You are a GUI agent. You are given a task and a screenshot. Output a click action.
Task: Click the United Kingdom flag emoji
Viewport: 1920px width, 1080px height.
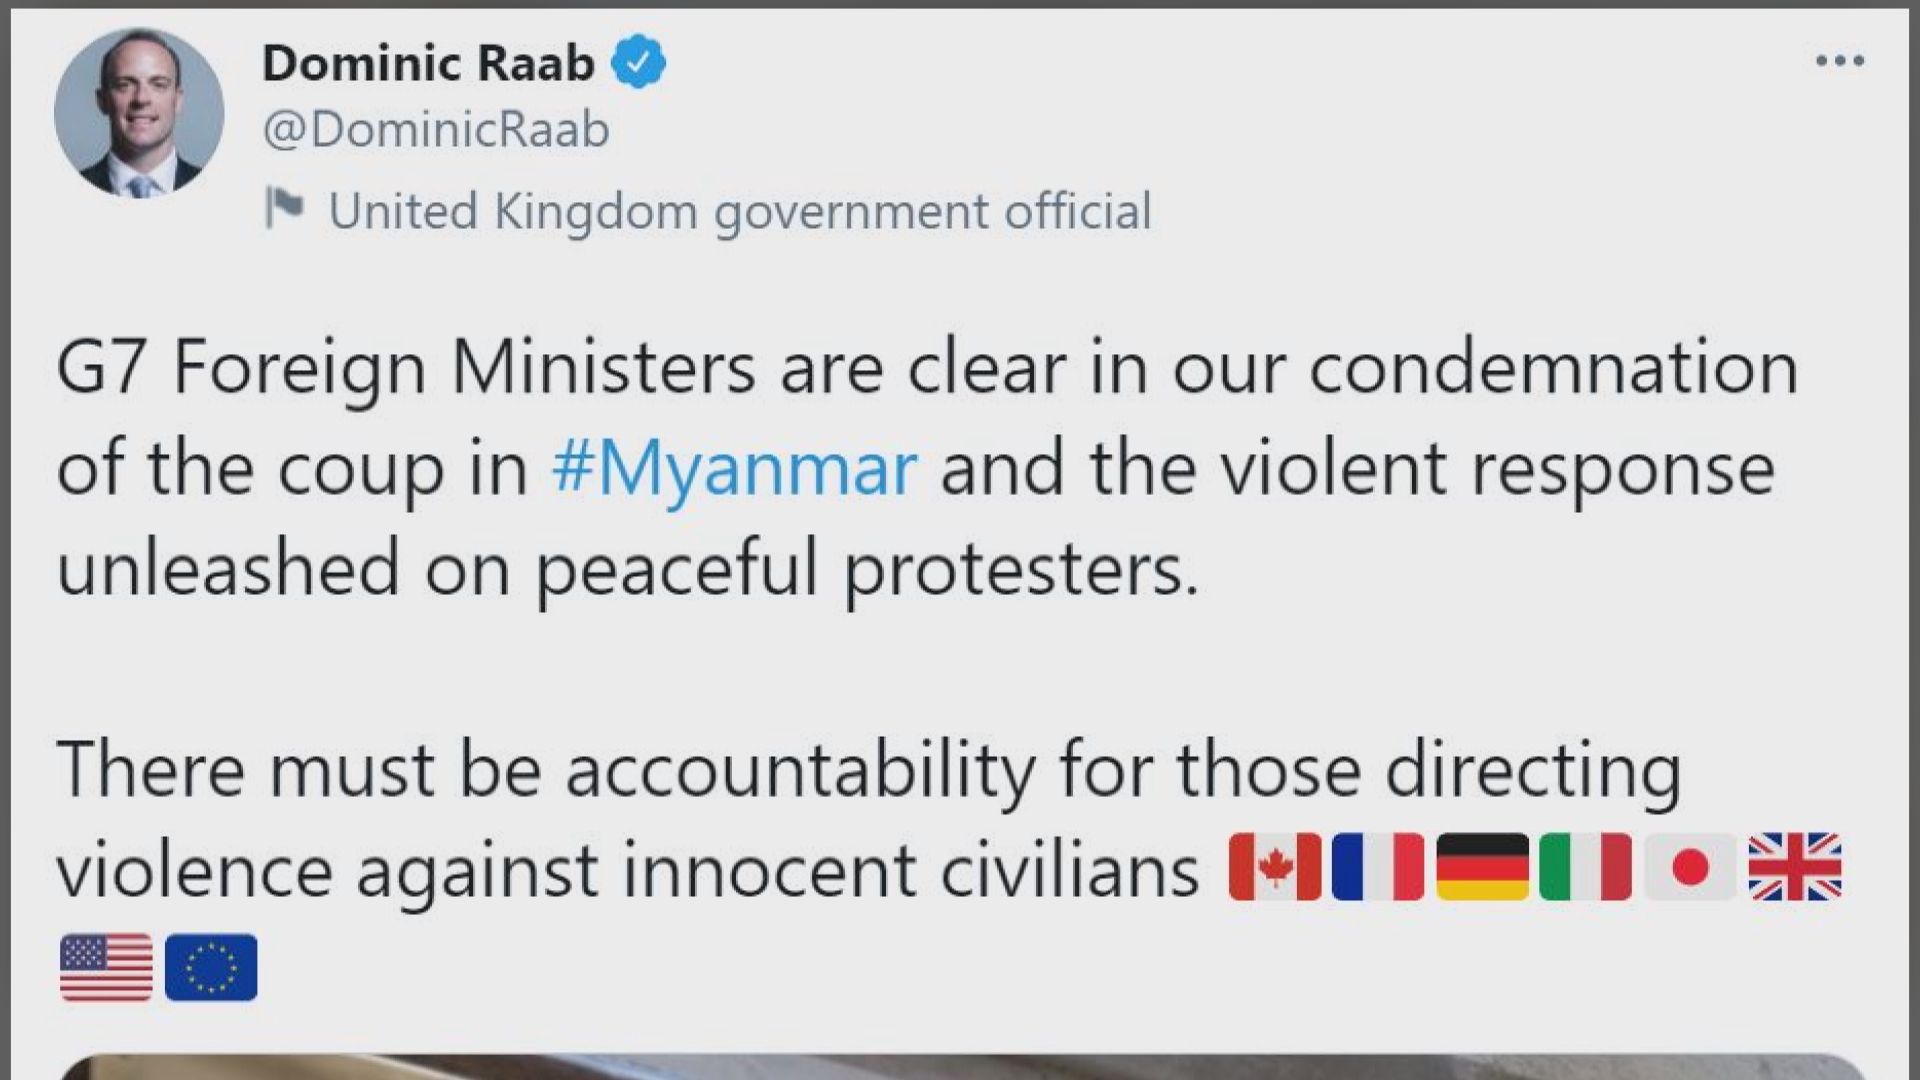tap(1794, 867)
